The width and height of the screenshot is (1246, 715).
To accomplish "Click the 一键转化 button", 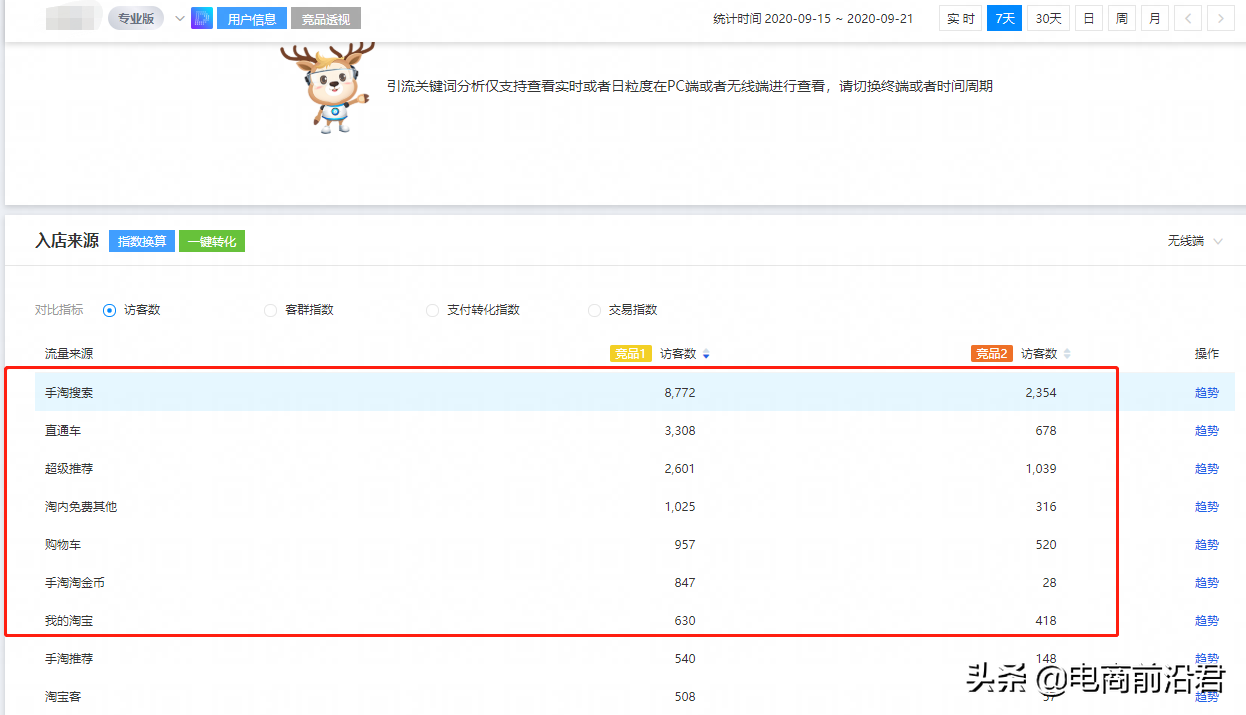I will click(x=212, y=241).
